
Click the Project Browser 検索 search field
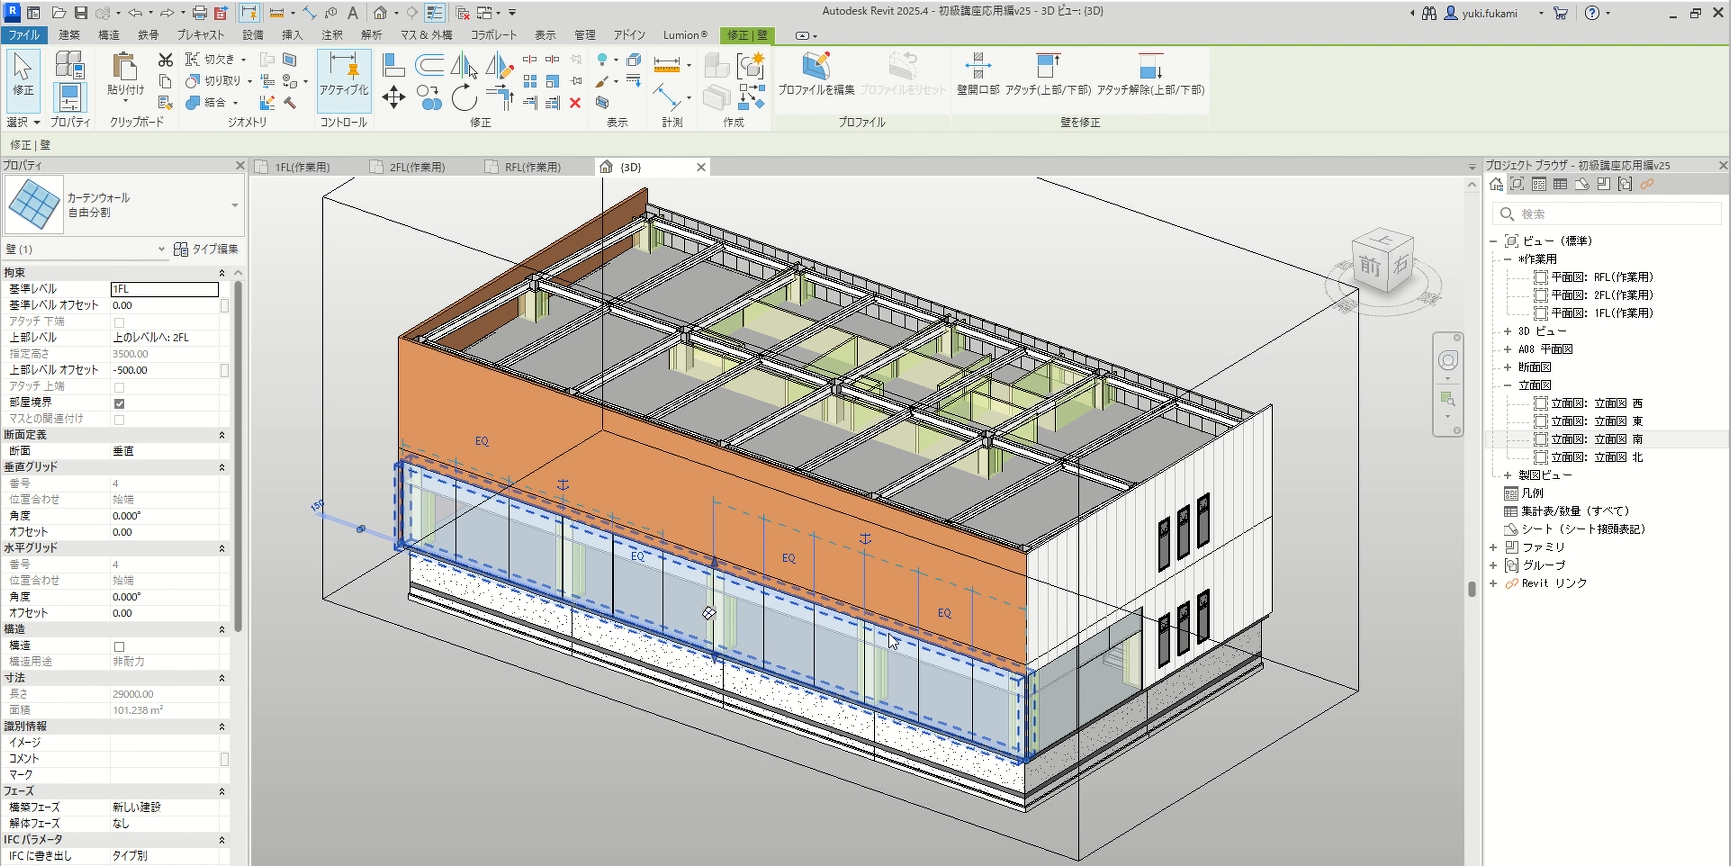(x=1607, y=214)
